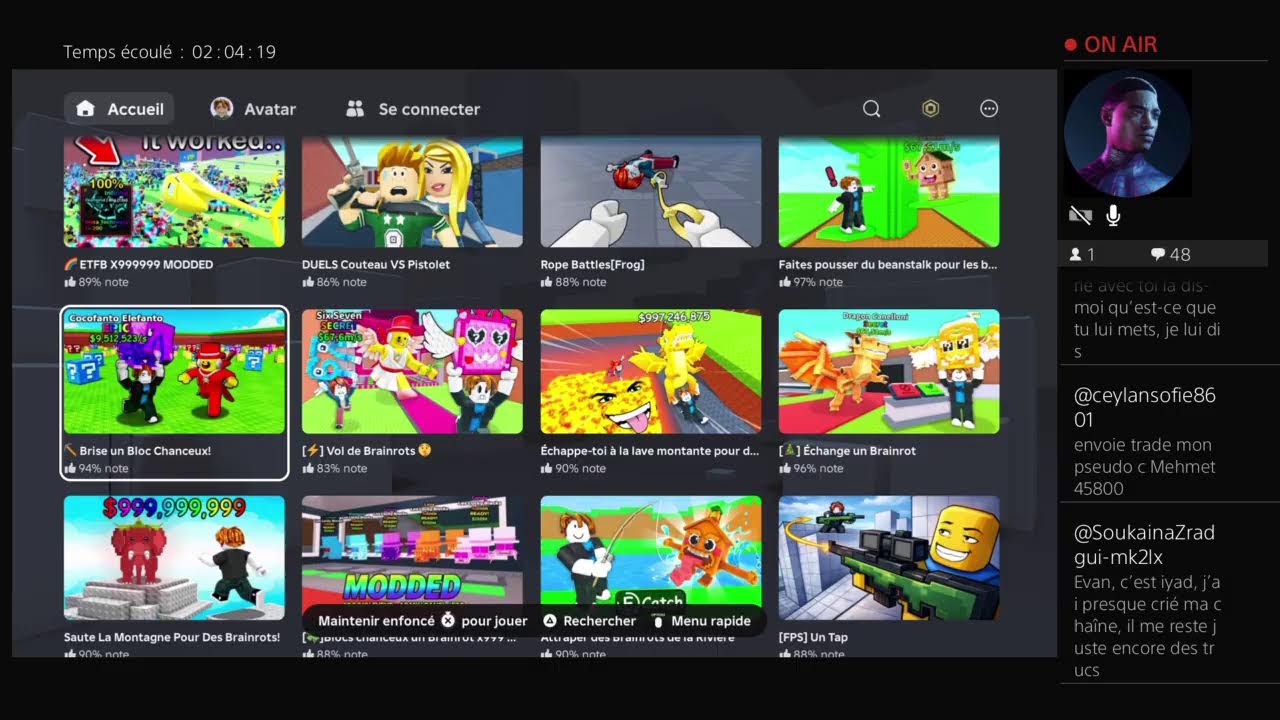
Task: Click the thumbs-up next to 83% note
Action: (x=308, y=468)
